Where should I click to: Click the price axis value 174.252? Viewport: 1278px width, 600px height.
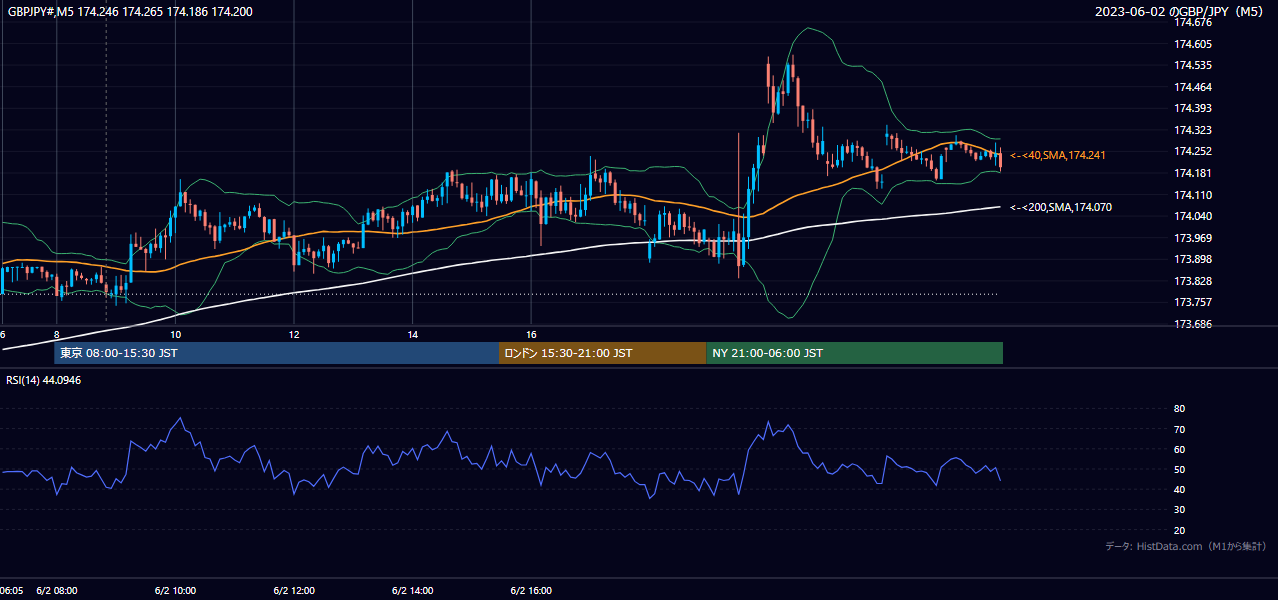click(x=1193, y=152)
